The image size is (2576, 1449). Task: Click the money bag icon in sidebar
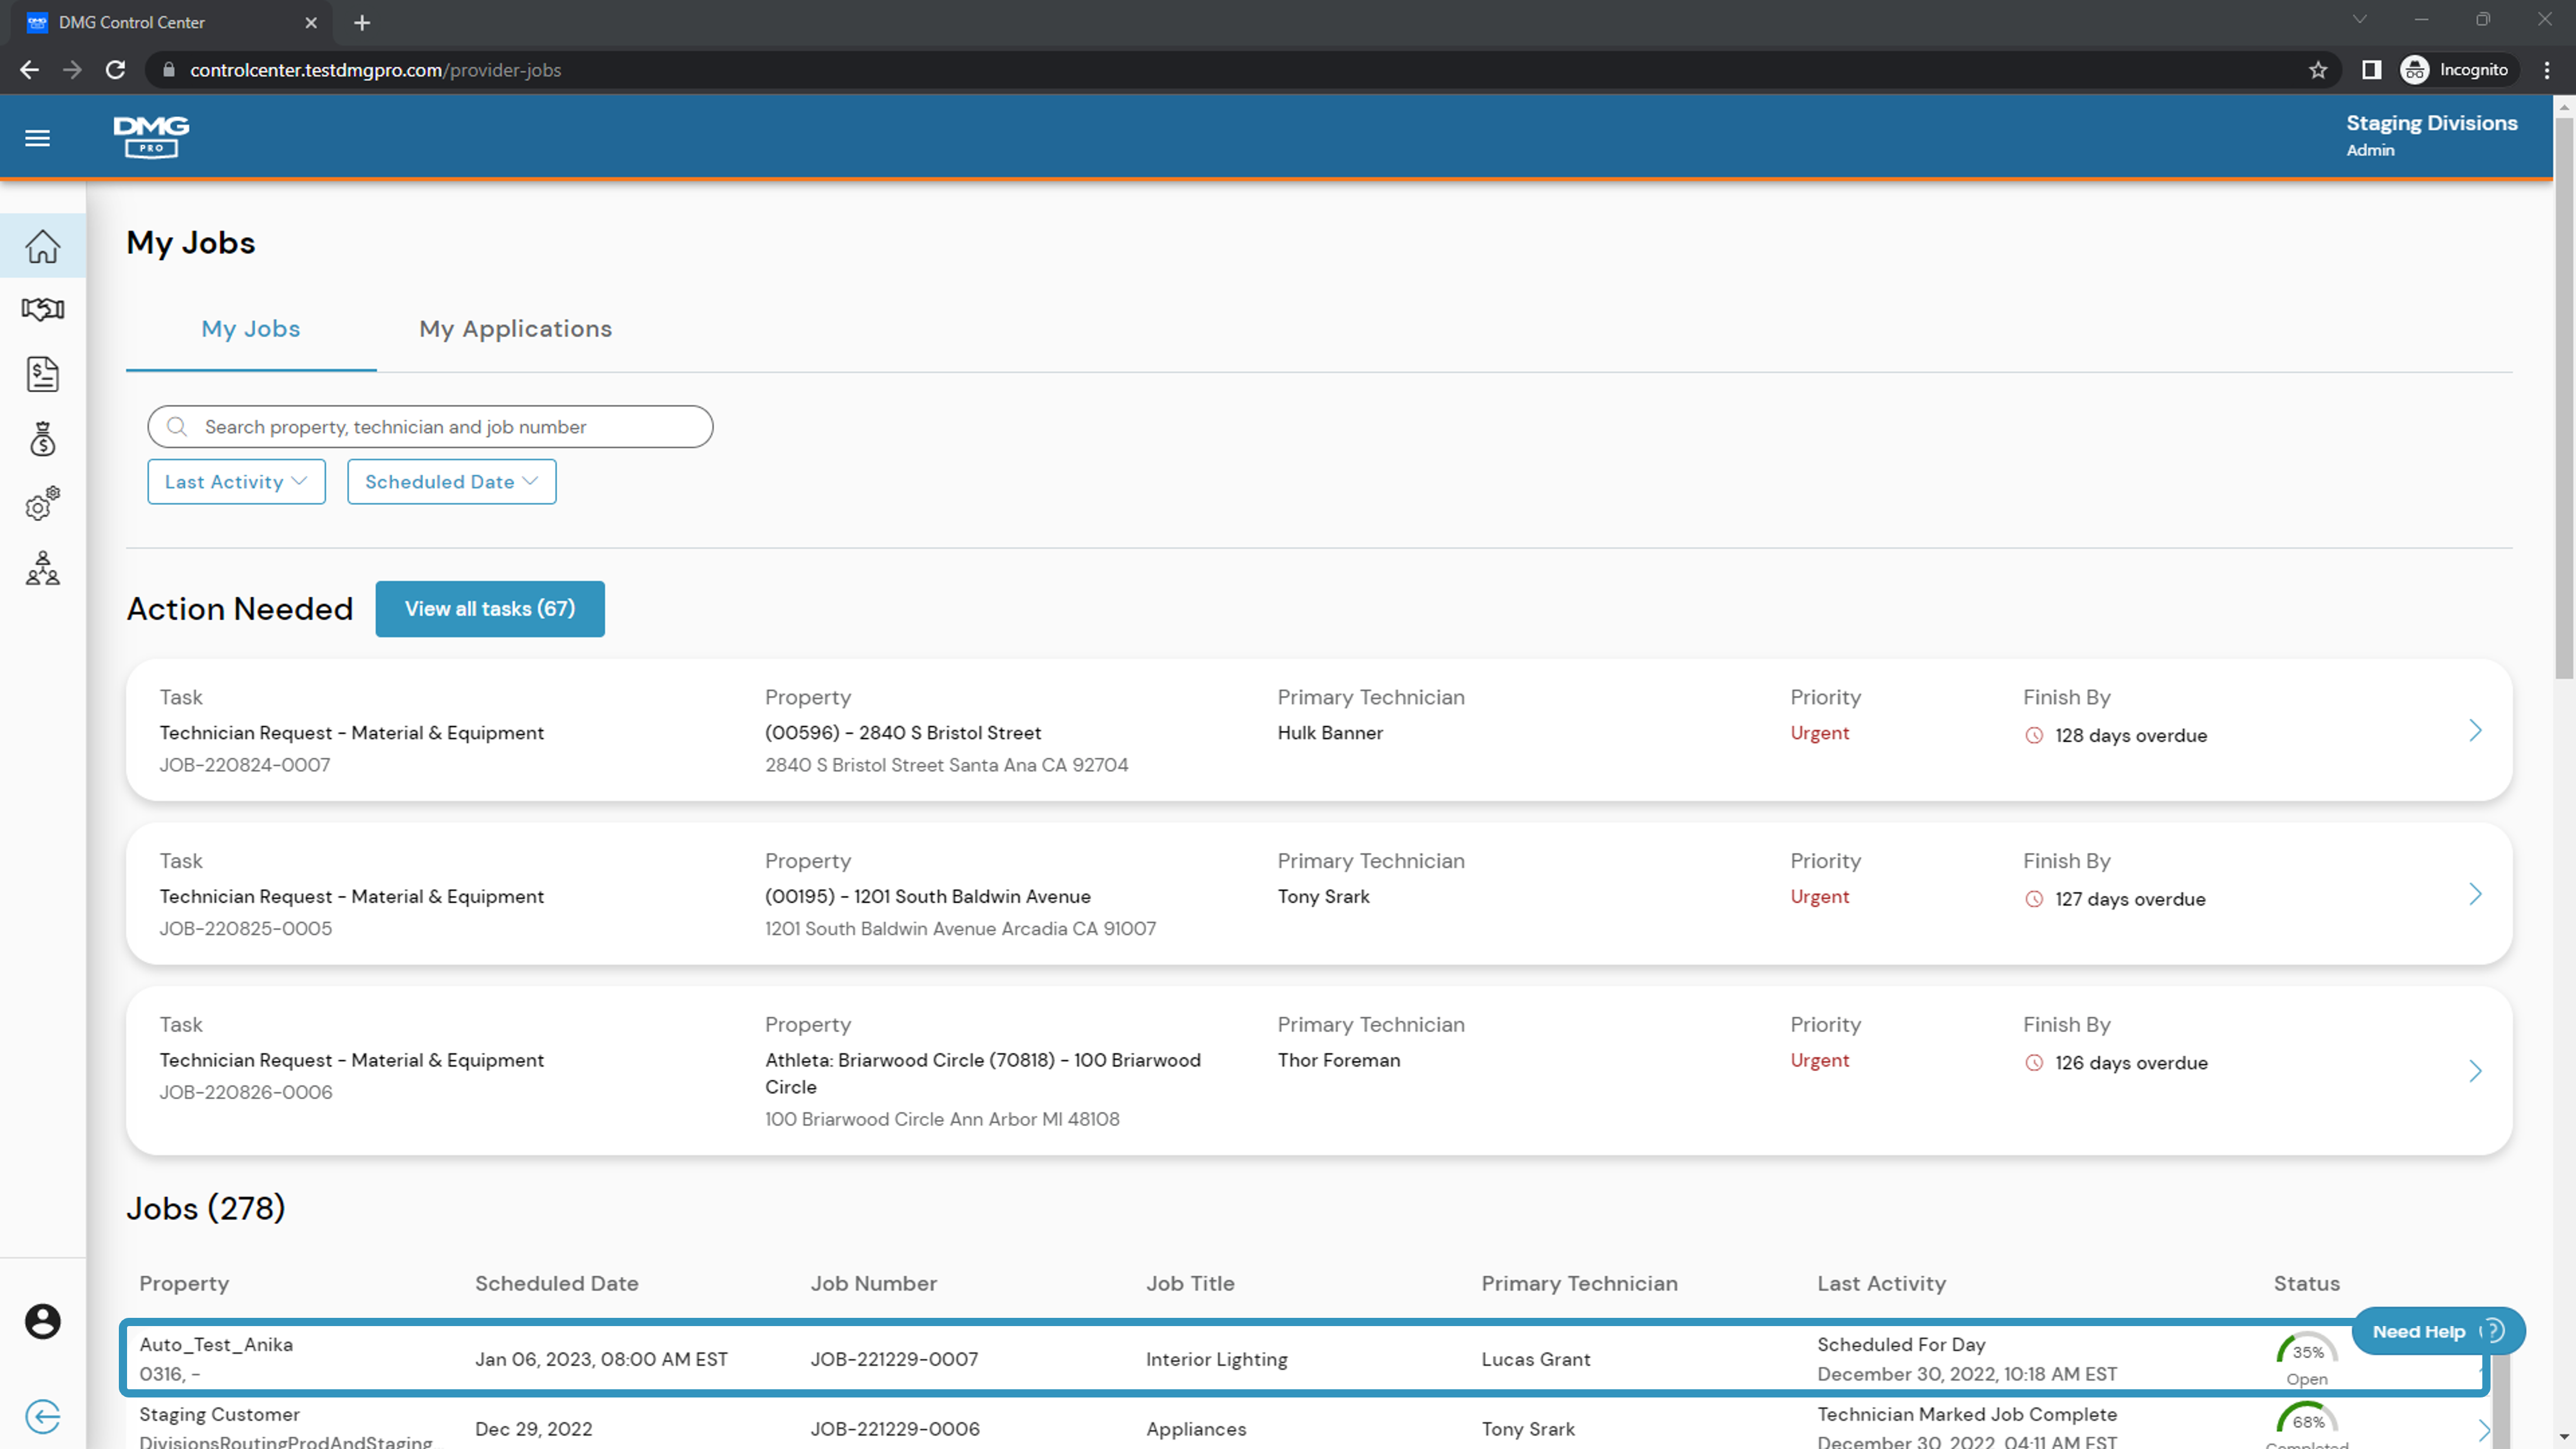(42, 439)
